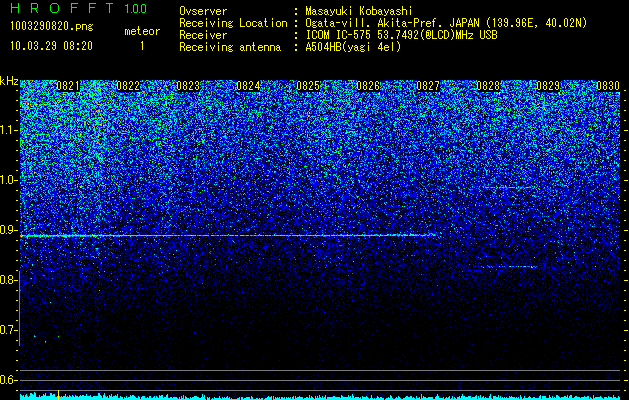The height and width of the screenshot is (400, 629).
Task: Click the 0821 time marker
Action: click(68, 86)
